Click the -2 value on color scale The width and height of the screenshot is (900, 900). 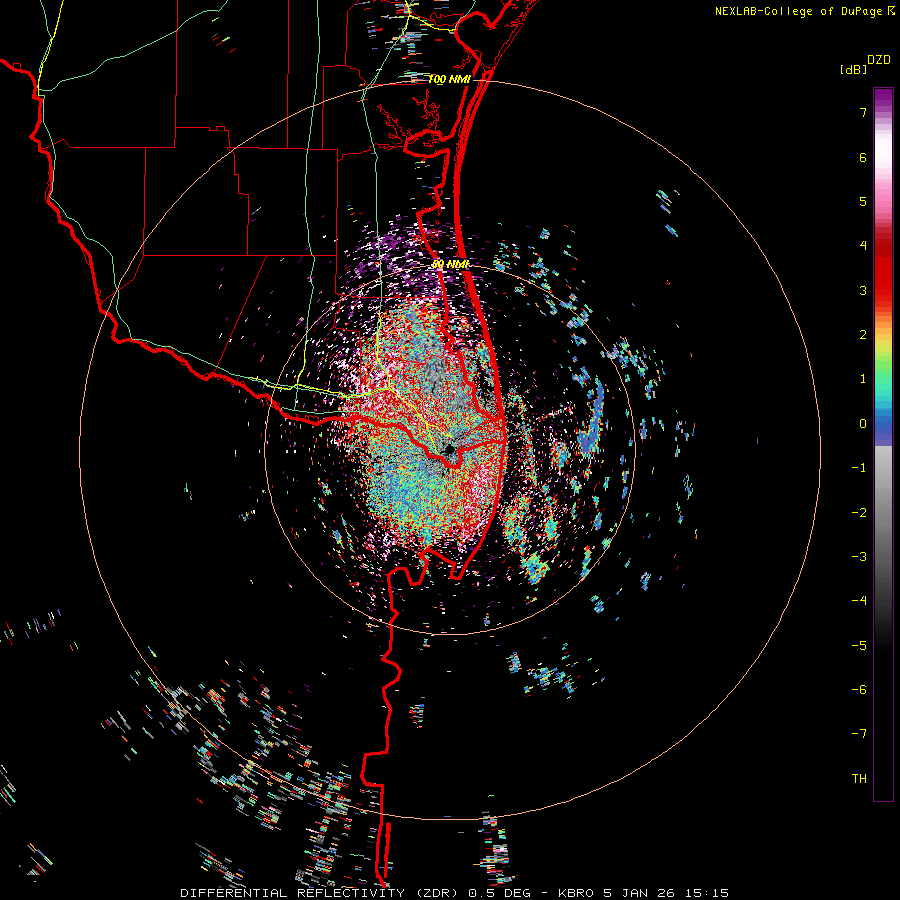[859, 513]
